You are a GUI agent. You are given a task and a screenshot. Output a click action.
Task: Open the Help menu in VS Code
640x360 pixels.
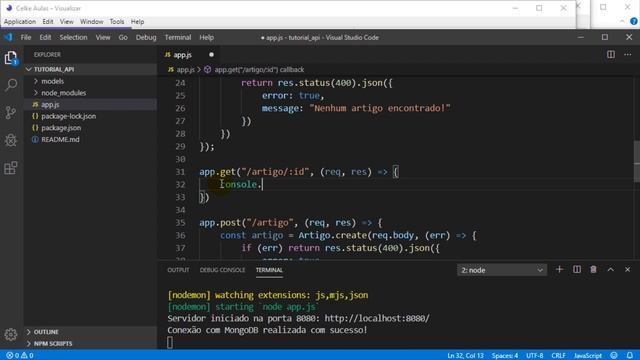(x=207, y=37)
